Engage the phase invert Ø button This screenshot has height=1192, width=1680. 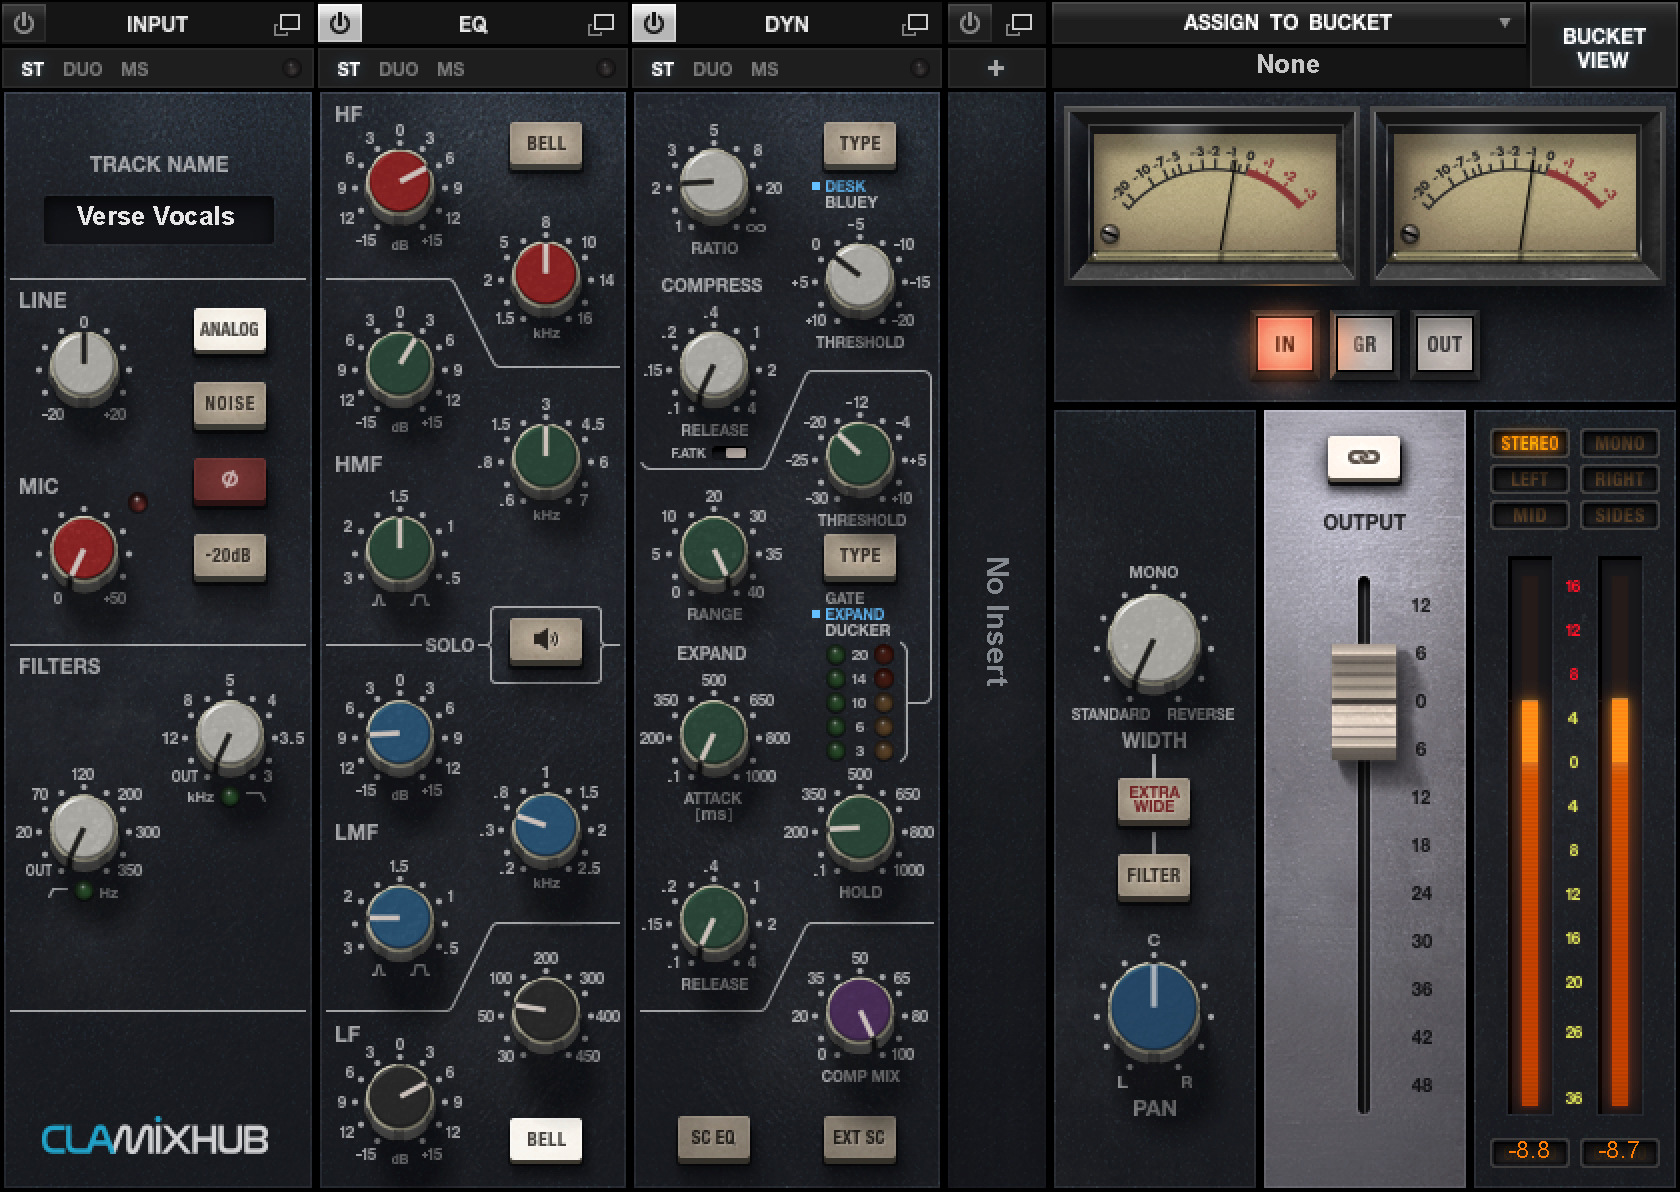229,481
